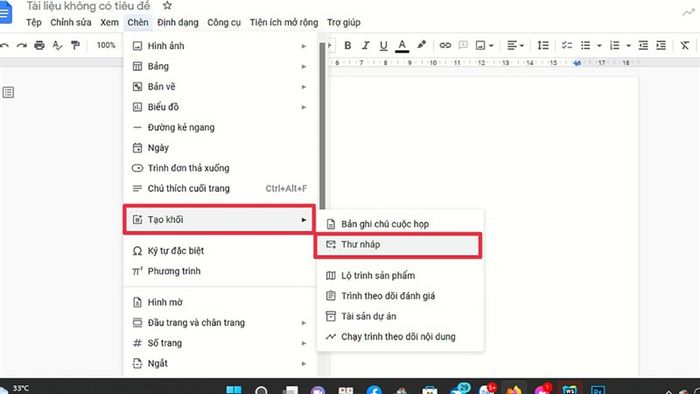Toggle underline formatting
The width and height of the screenshot is (700, 394).
pyautogui.click(x=383, y=45)
